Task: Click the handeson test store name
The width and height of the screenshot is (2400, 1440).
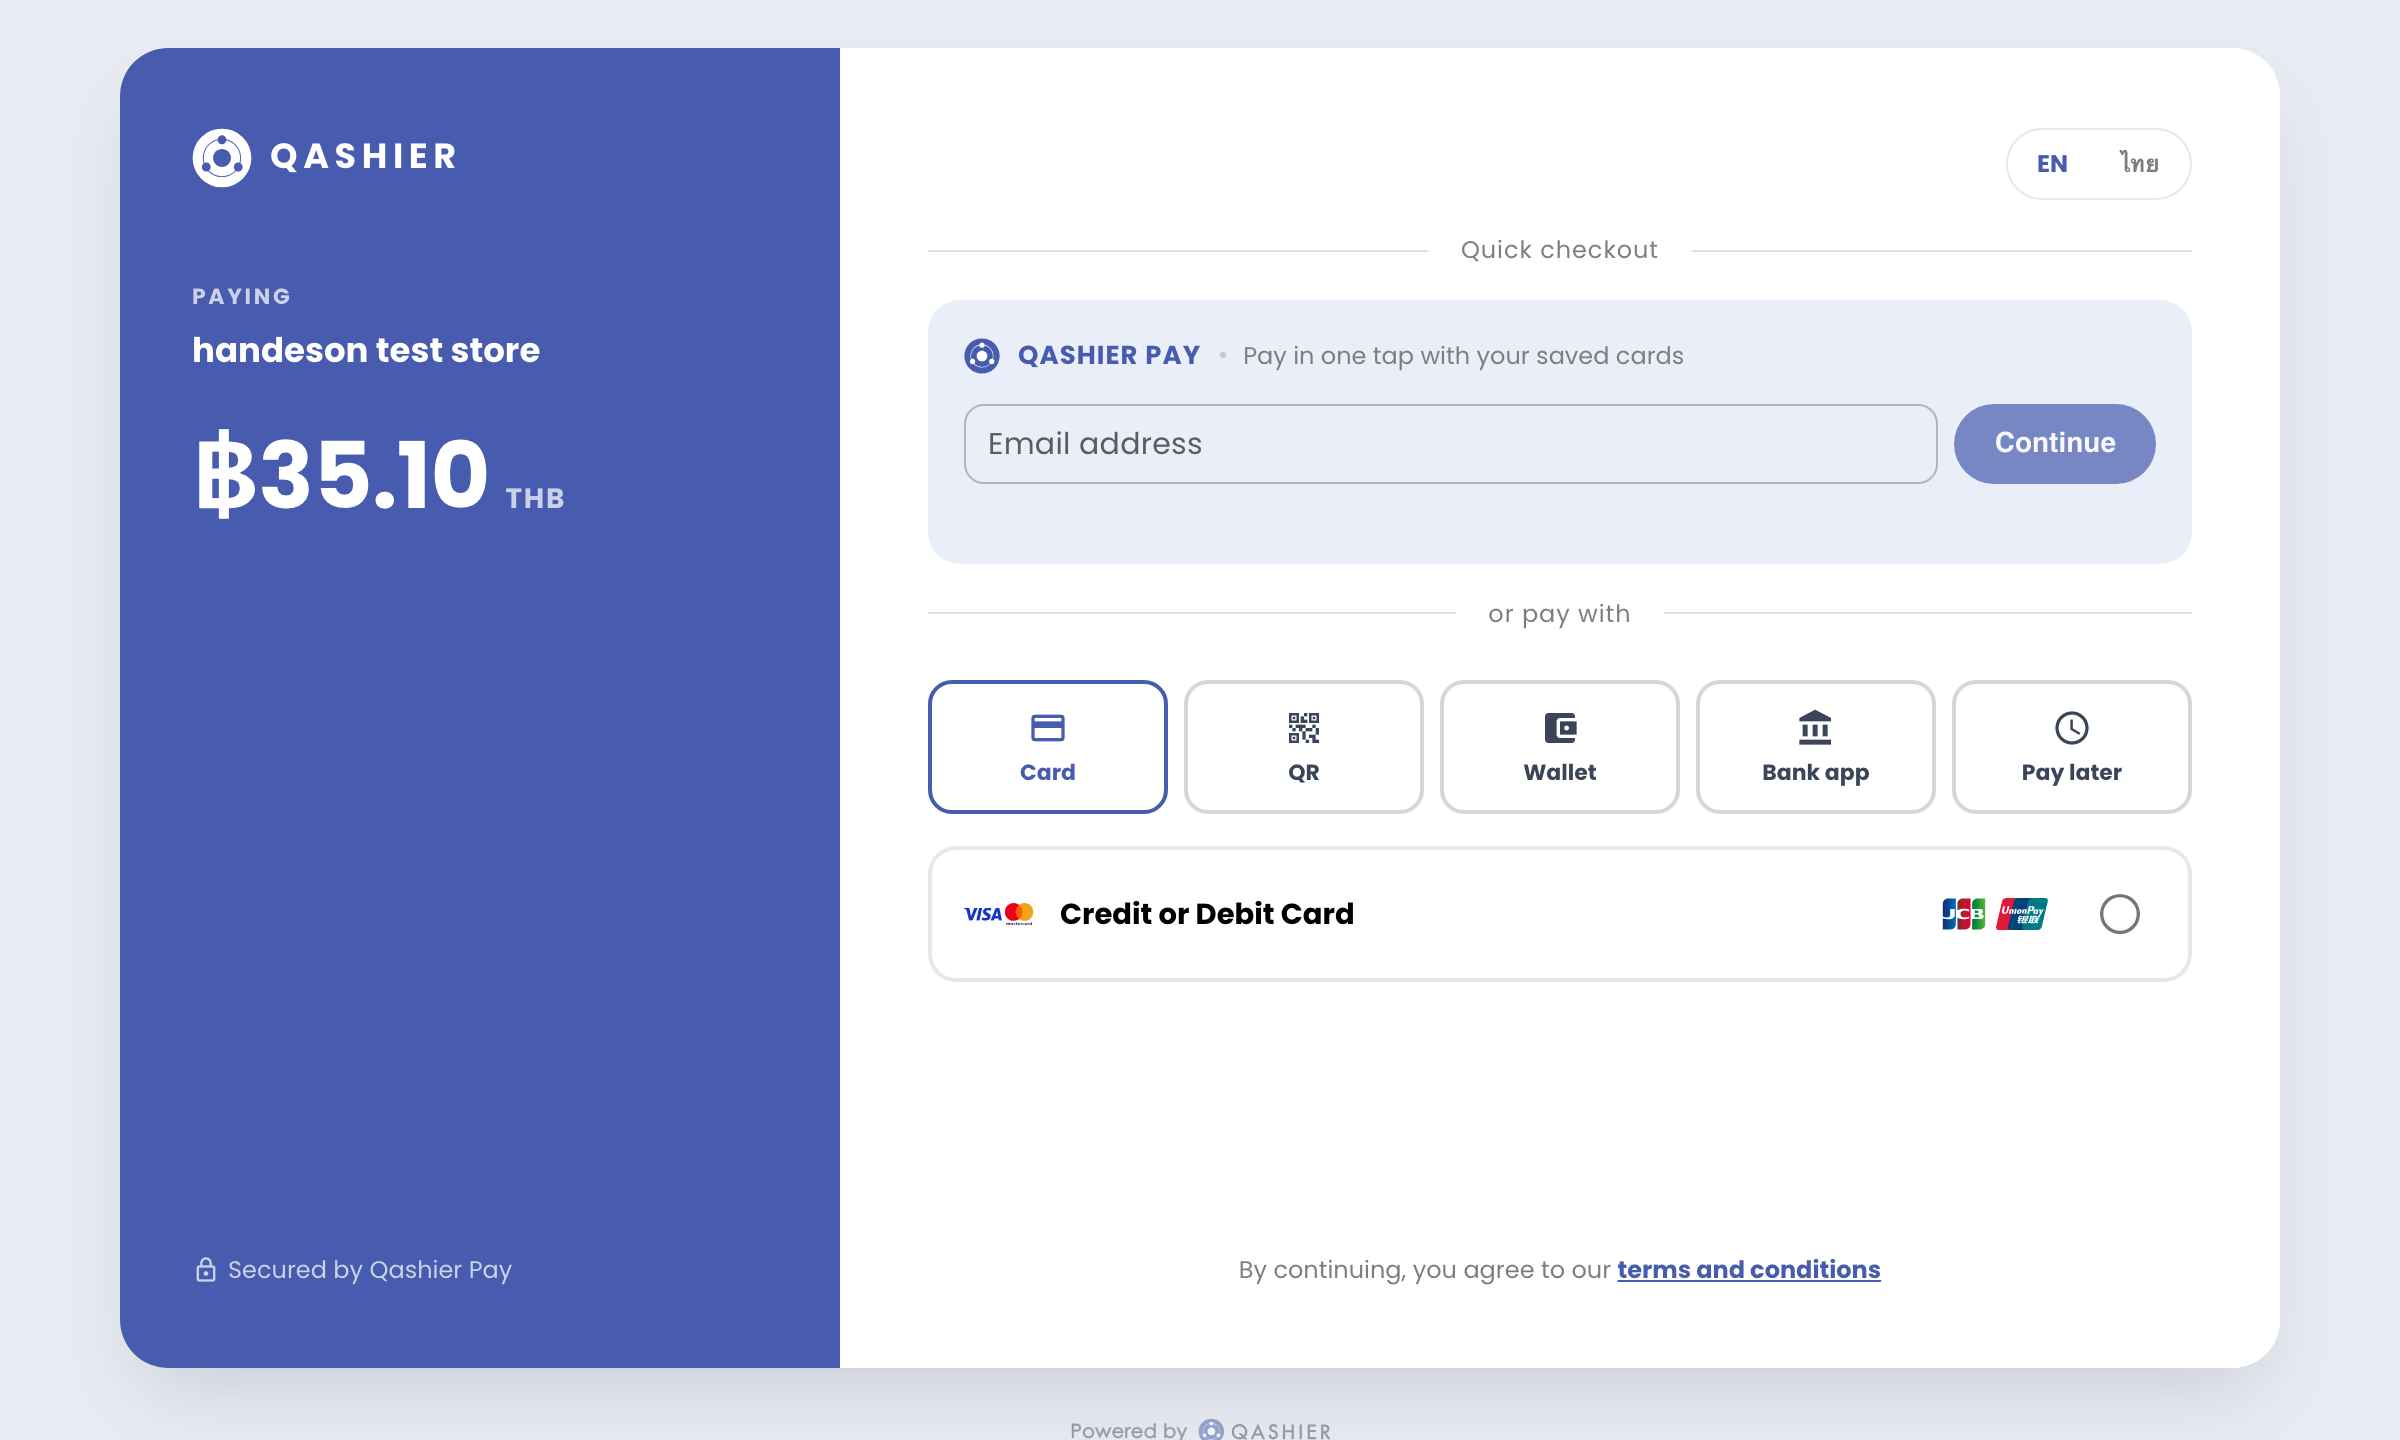Action: click(366, 350)
